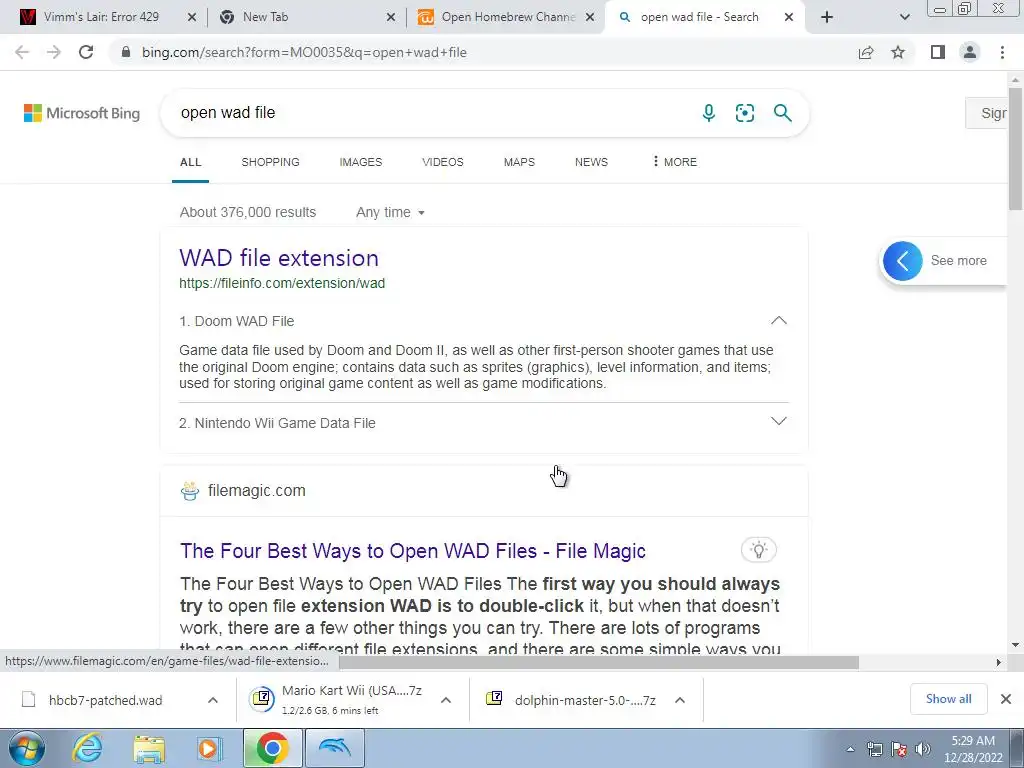1024x768 pixels.
Task: Share this page via address bar icon
Action: coord(866,52)
